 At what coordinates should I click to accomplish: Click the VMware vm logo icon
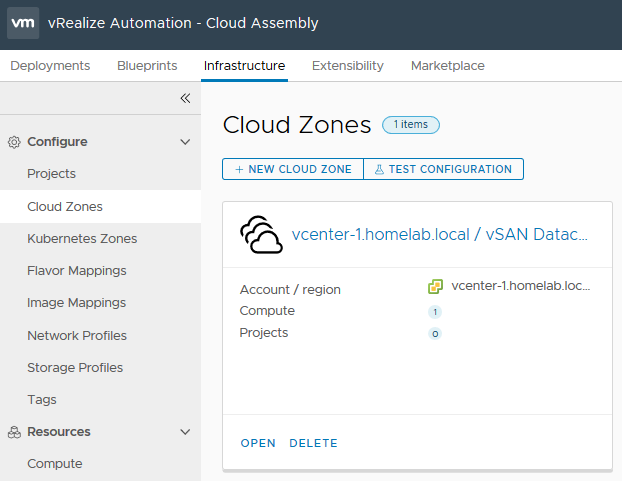pos(23,23)
